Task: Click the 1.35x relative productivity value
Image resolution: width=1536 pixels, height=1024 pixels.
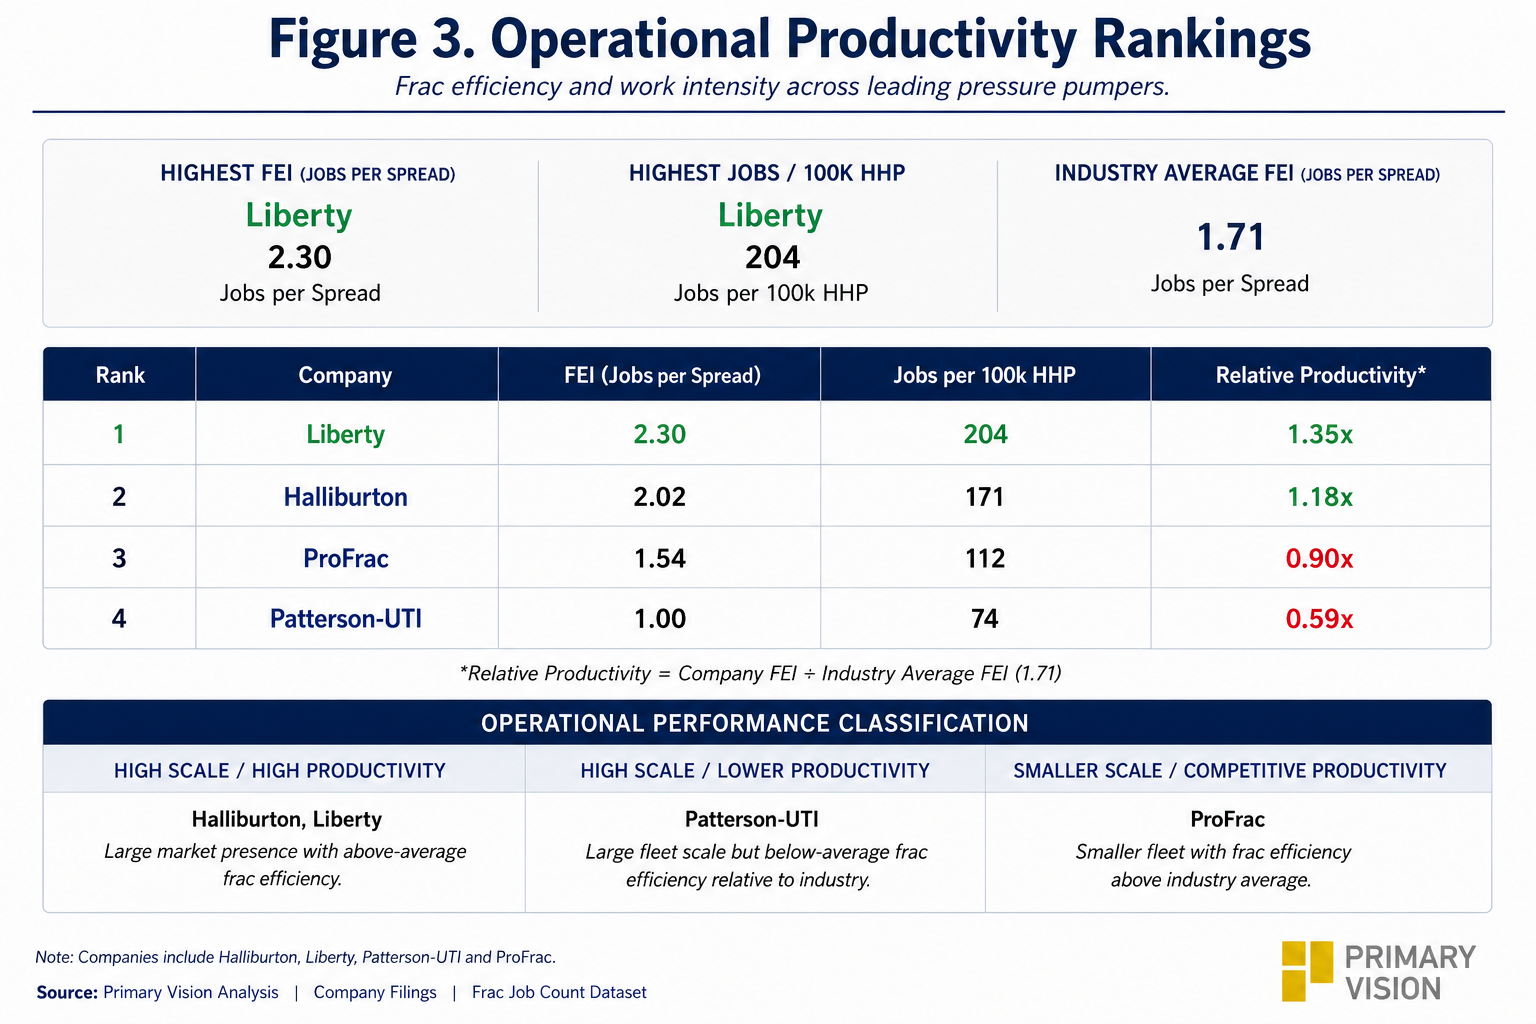Action: coord(1320,434)
